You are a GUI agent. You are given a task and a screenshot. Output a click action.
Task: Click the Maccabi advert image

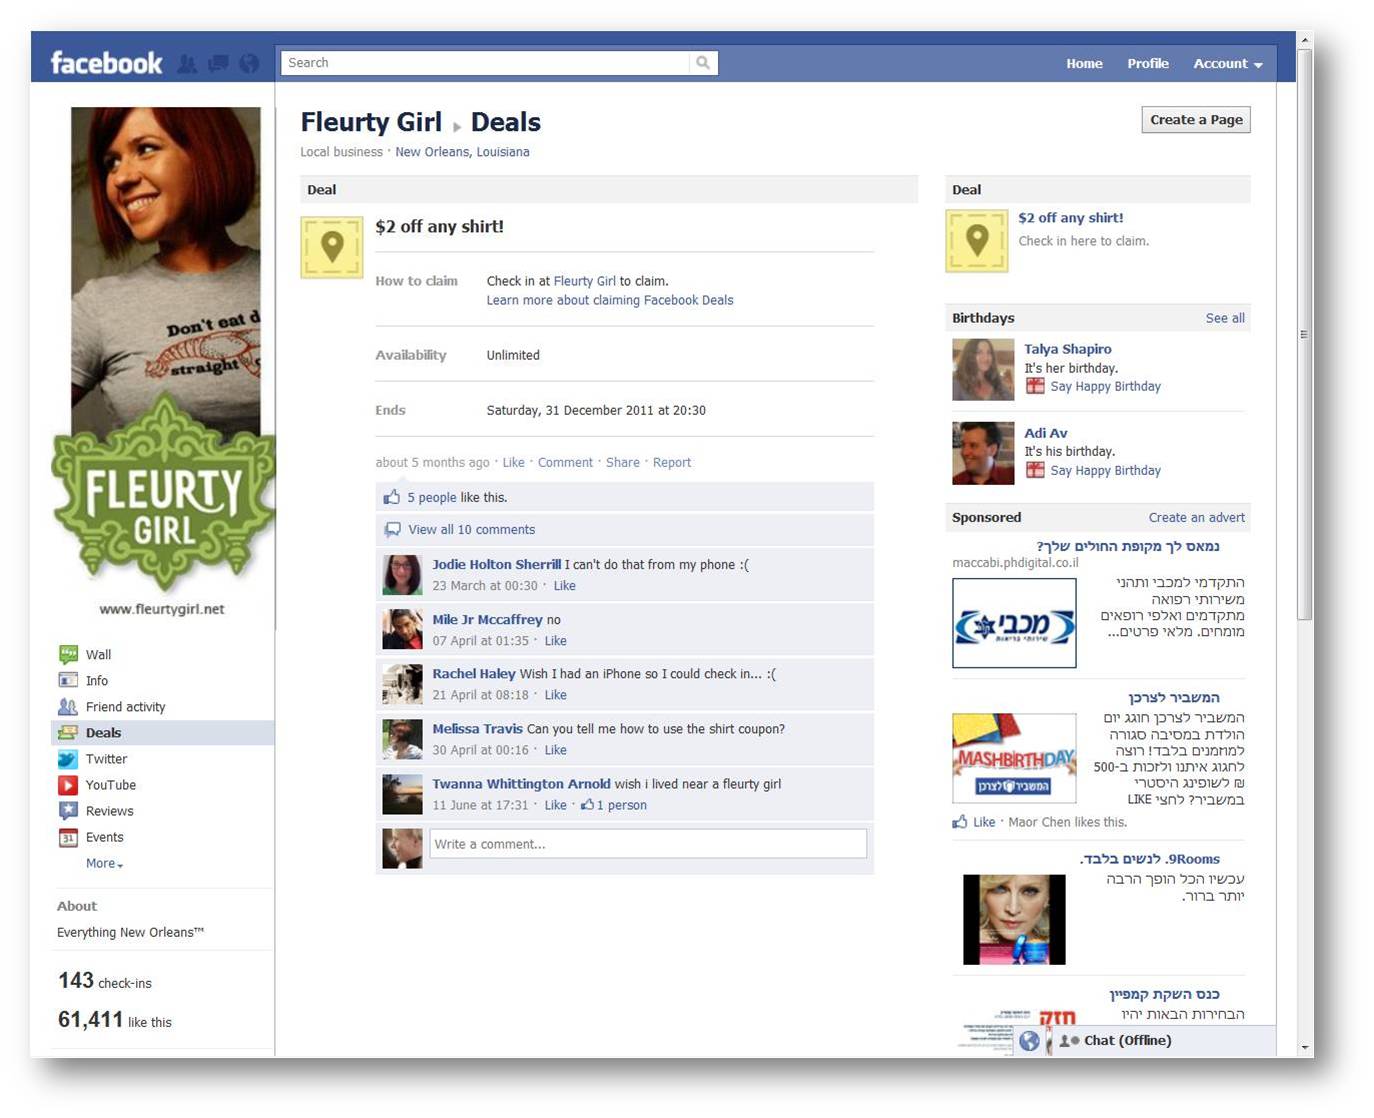click(x=1014, y=623)
